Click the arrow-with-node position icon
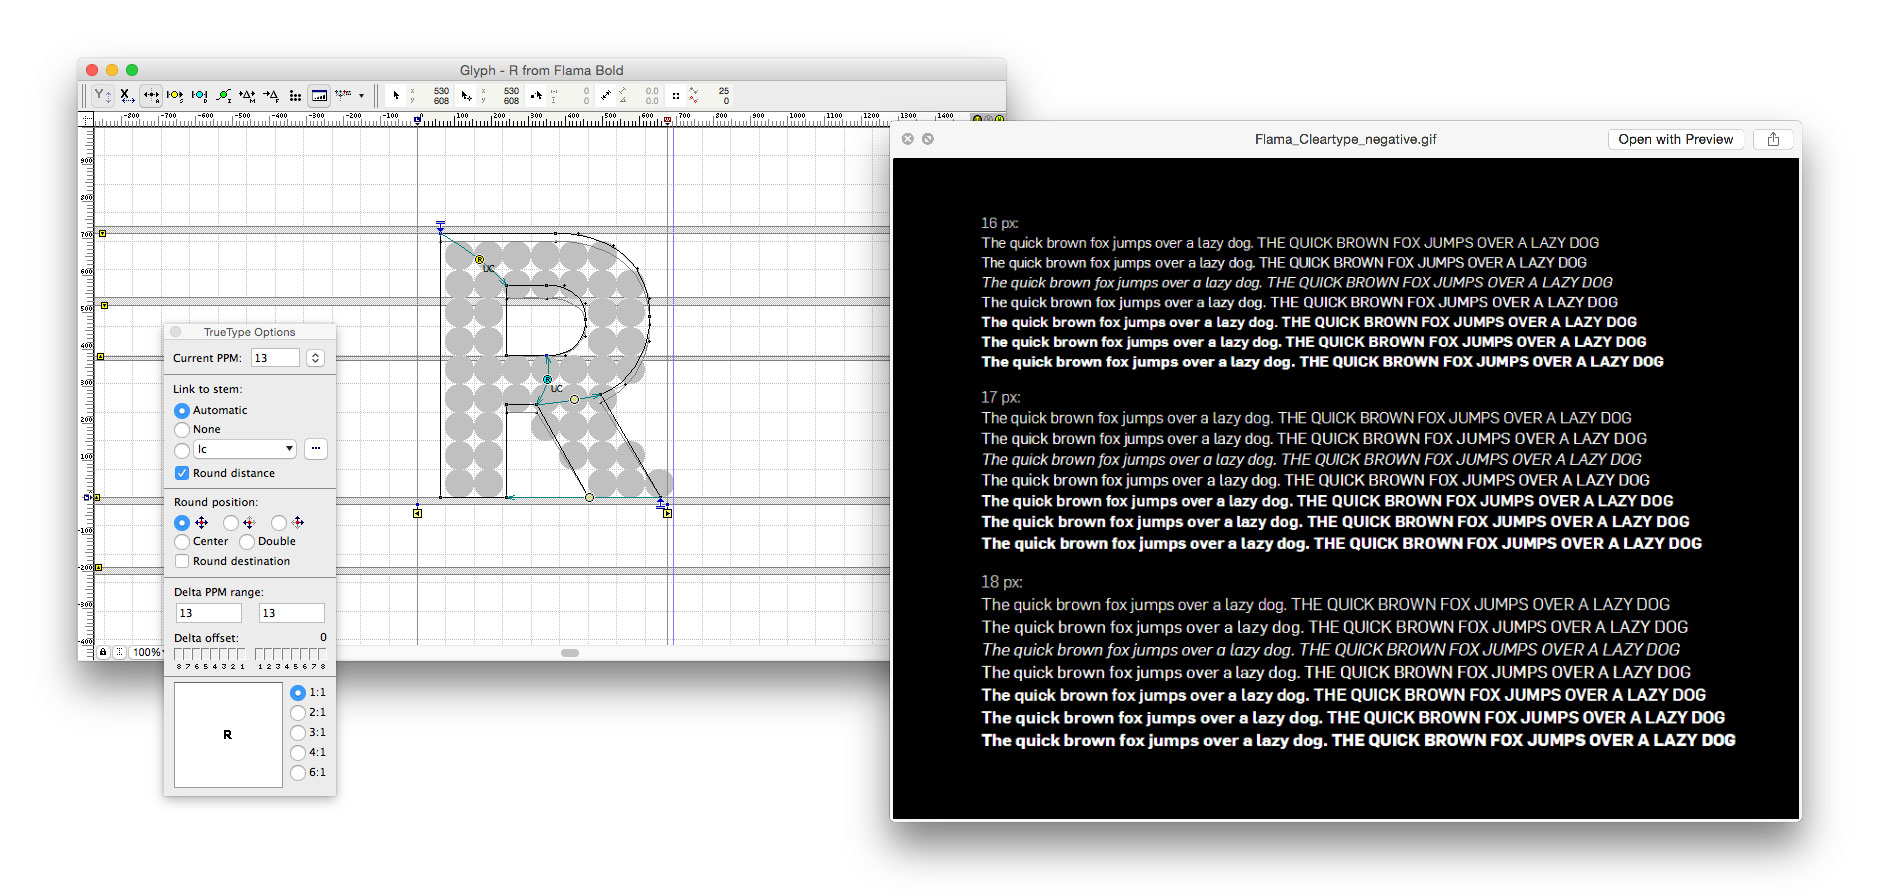This screenshot has height=894, width=1880. click(x=466, y=96)
